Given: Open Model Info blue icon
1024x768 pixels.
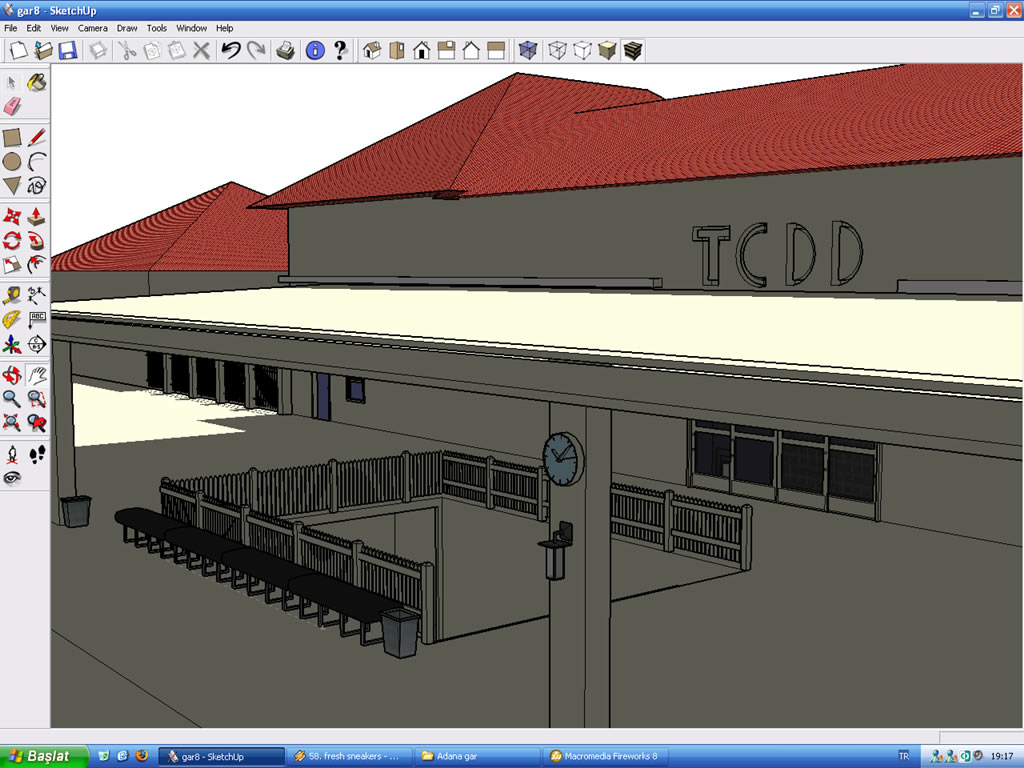Looking at the screenshot, I should point(315,50).
